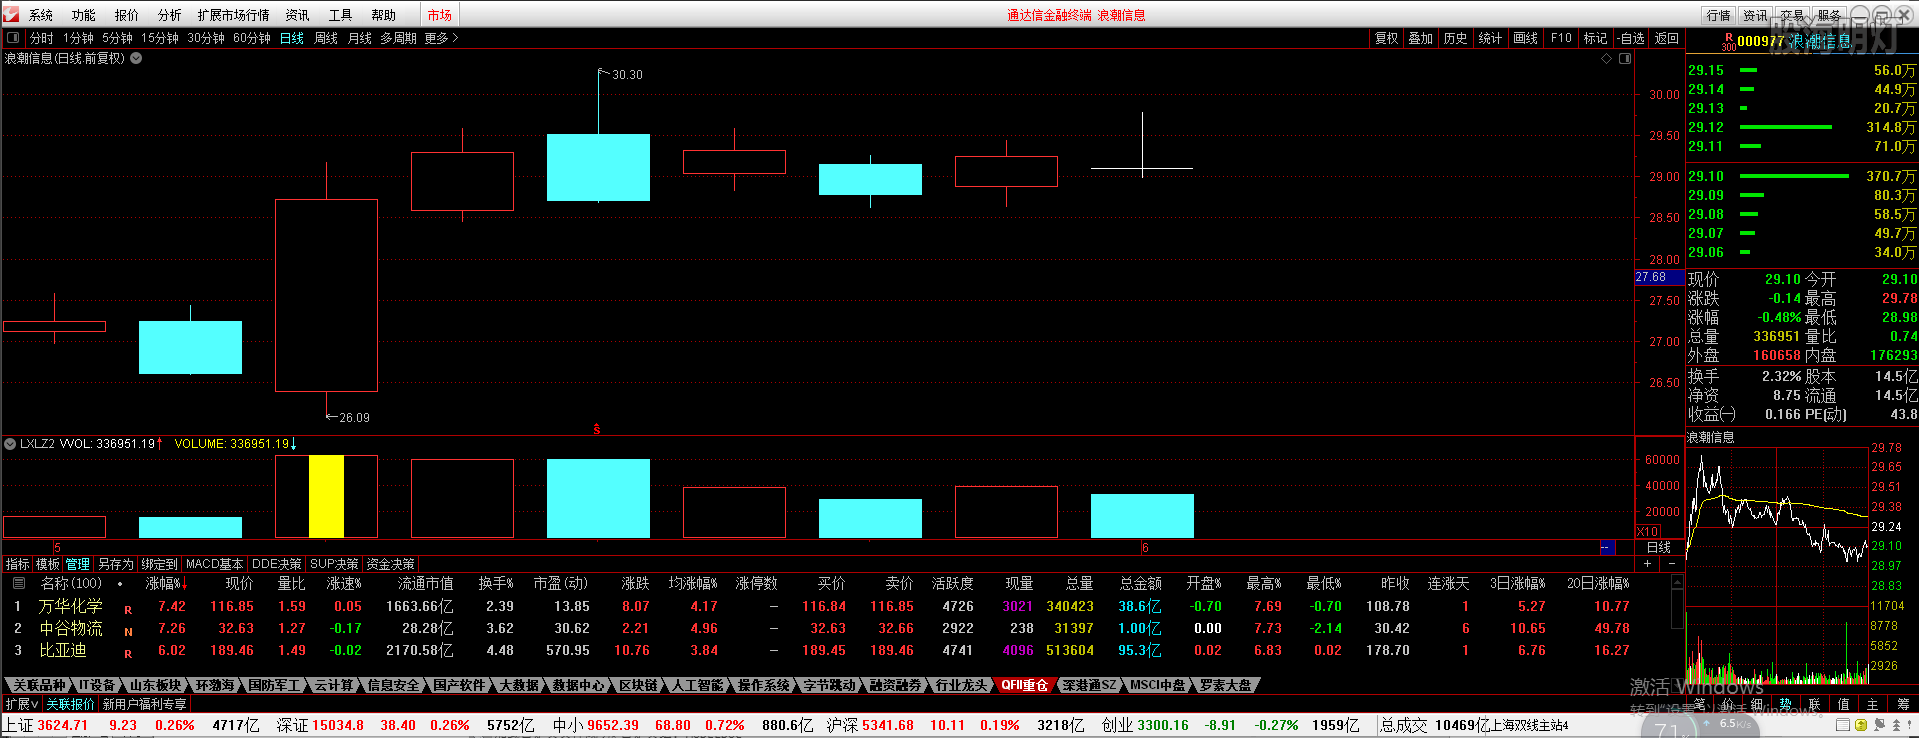Open the 扩展市场行情 menu
The image size is (1919, 738).
233,15
